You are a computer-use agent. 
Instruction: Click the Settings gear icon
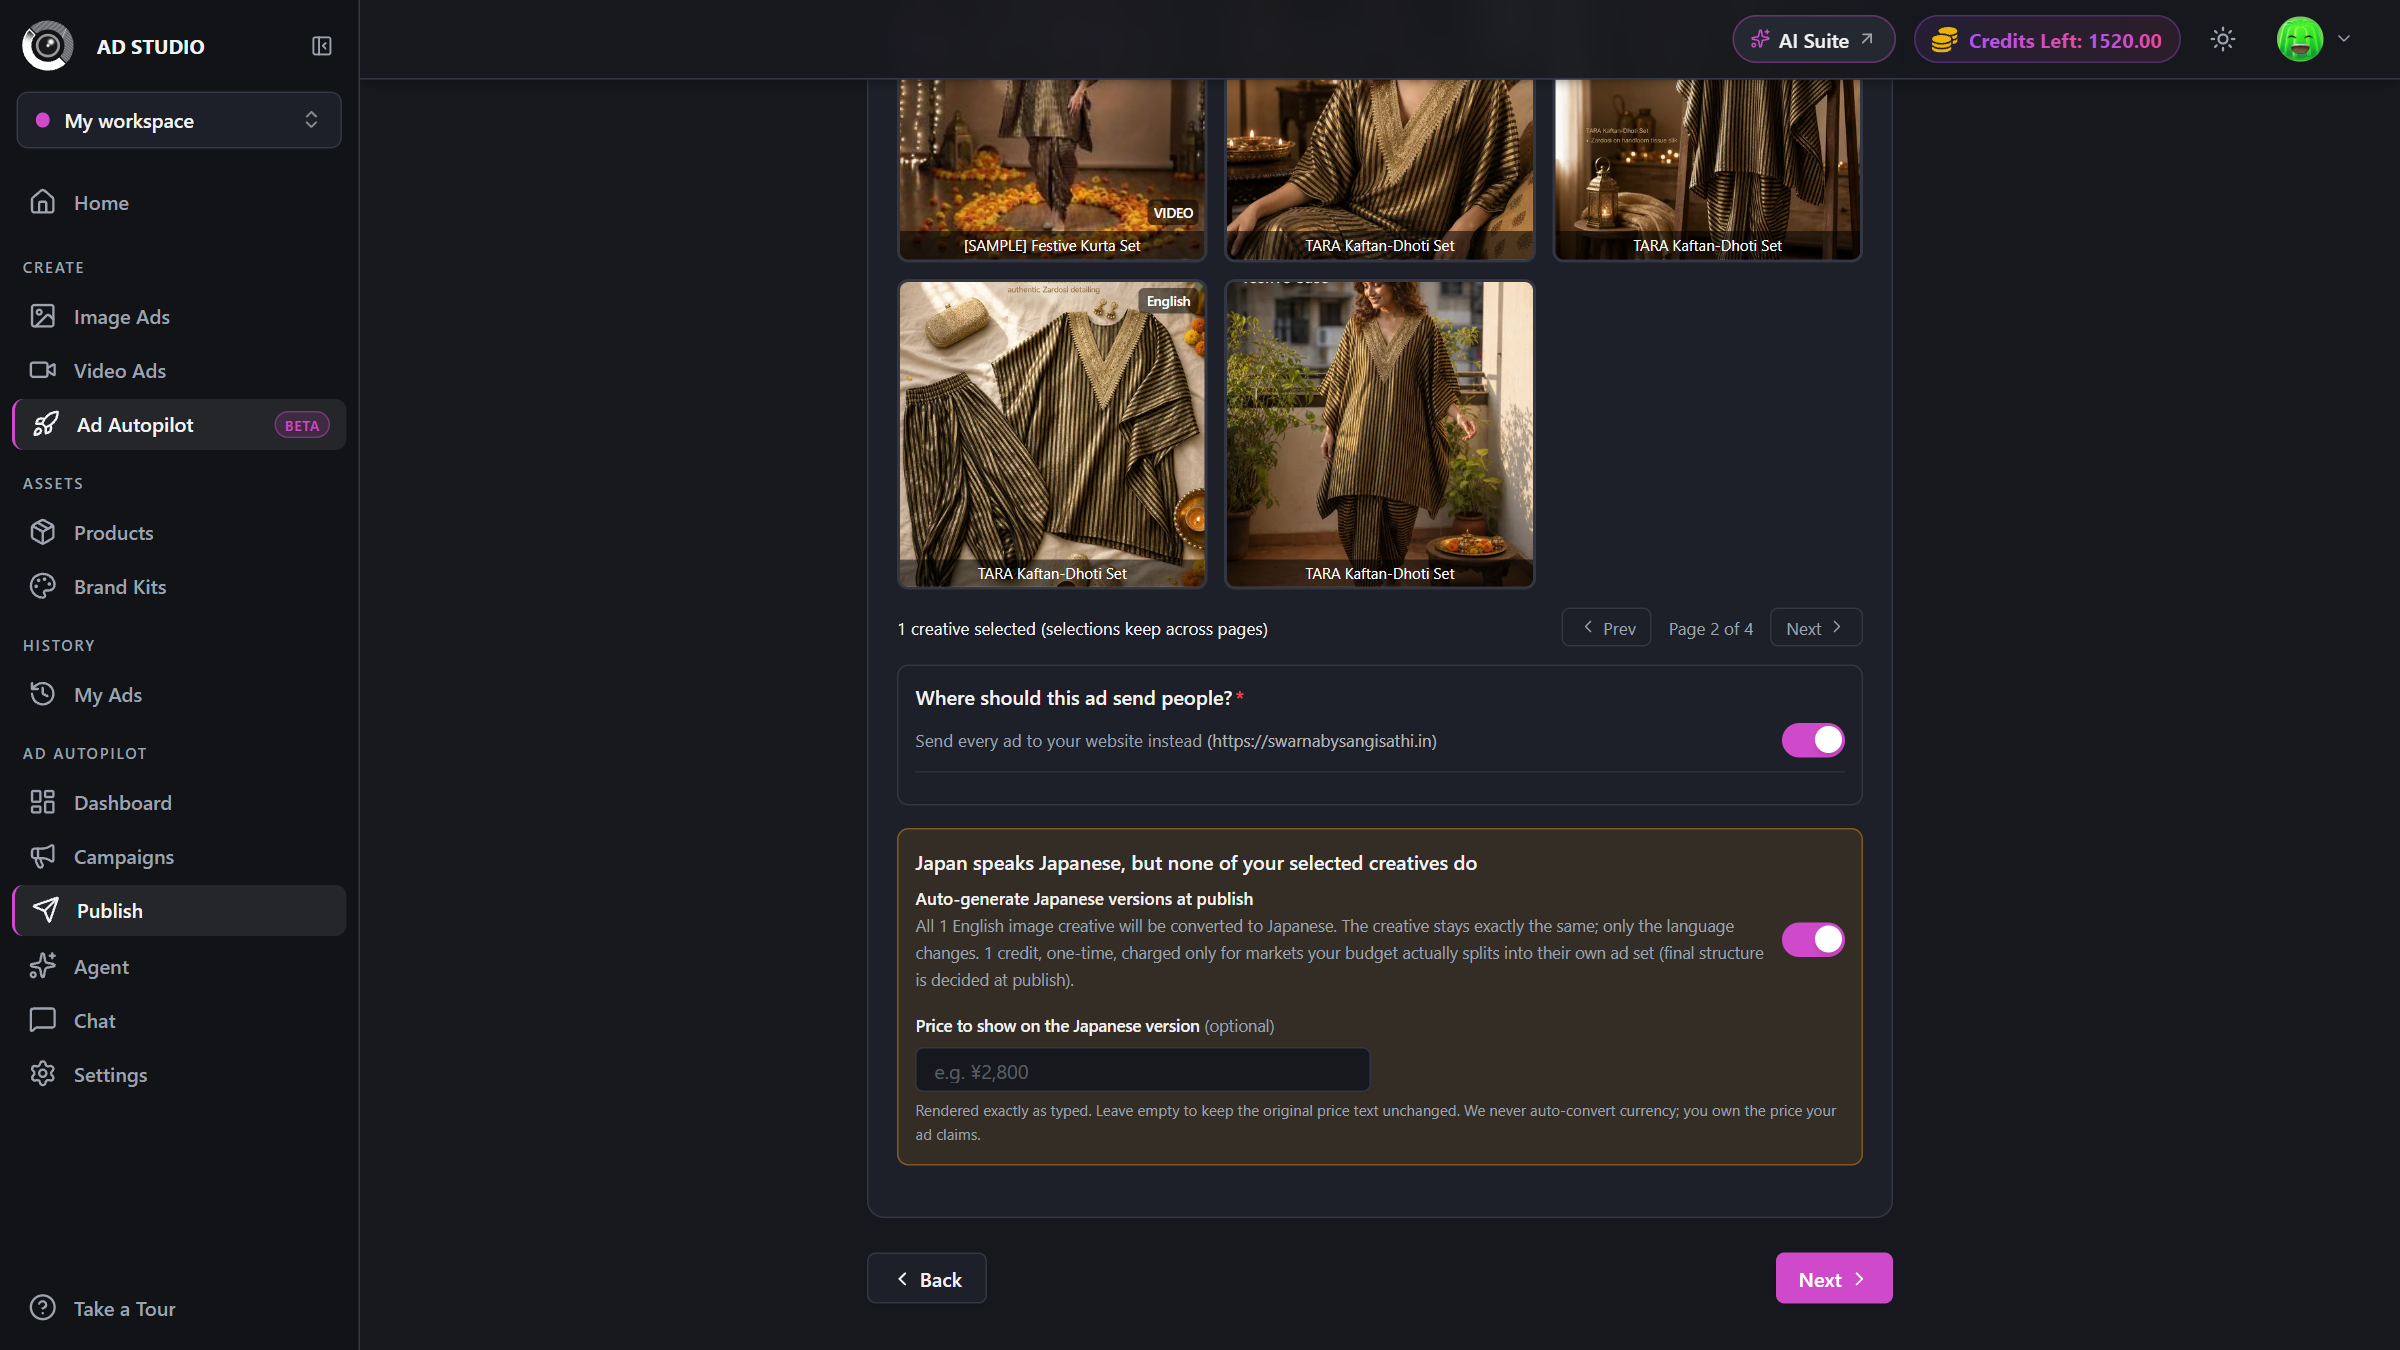[x=42, y=1074]
